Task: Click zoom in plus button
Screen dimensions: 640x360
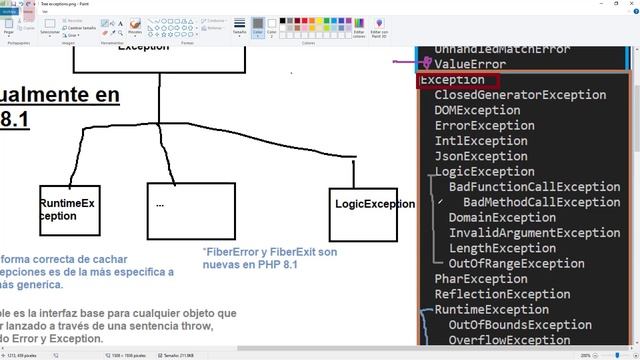Action: pyautogui.click(x=636, y=356)
